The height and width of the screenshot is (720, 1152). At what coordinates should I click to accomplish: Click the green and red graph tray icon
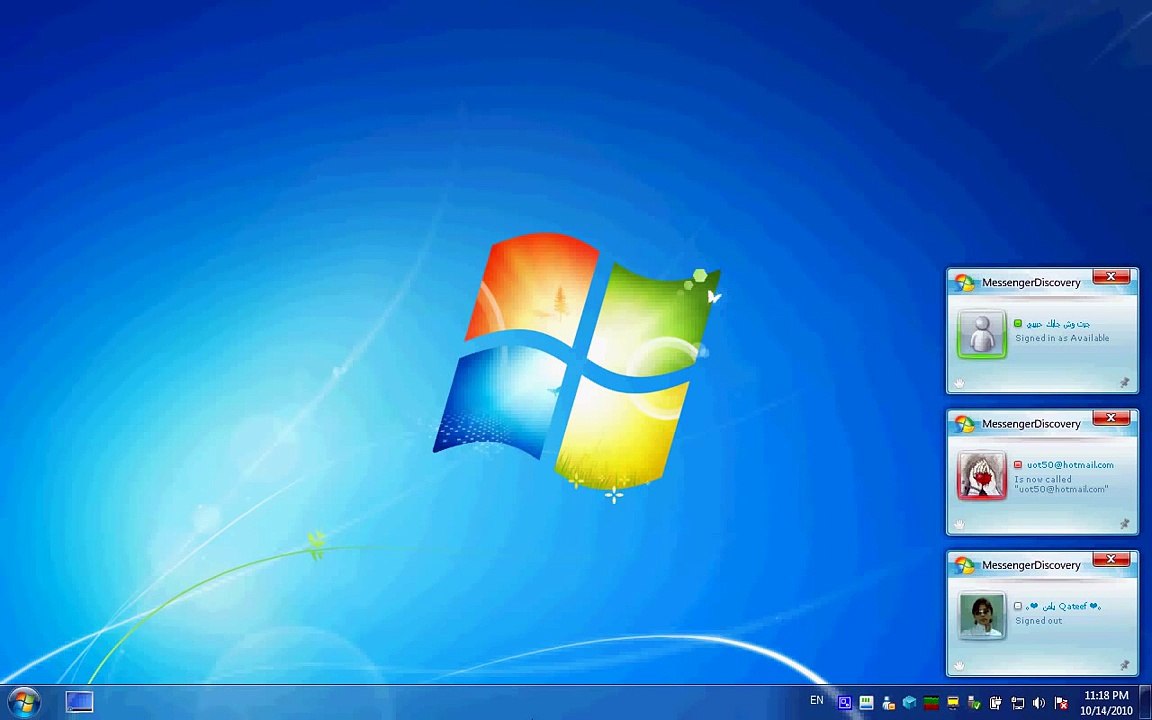point(931,703)
